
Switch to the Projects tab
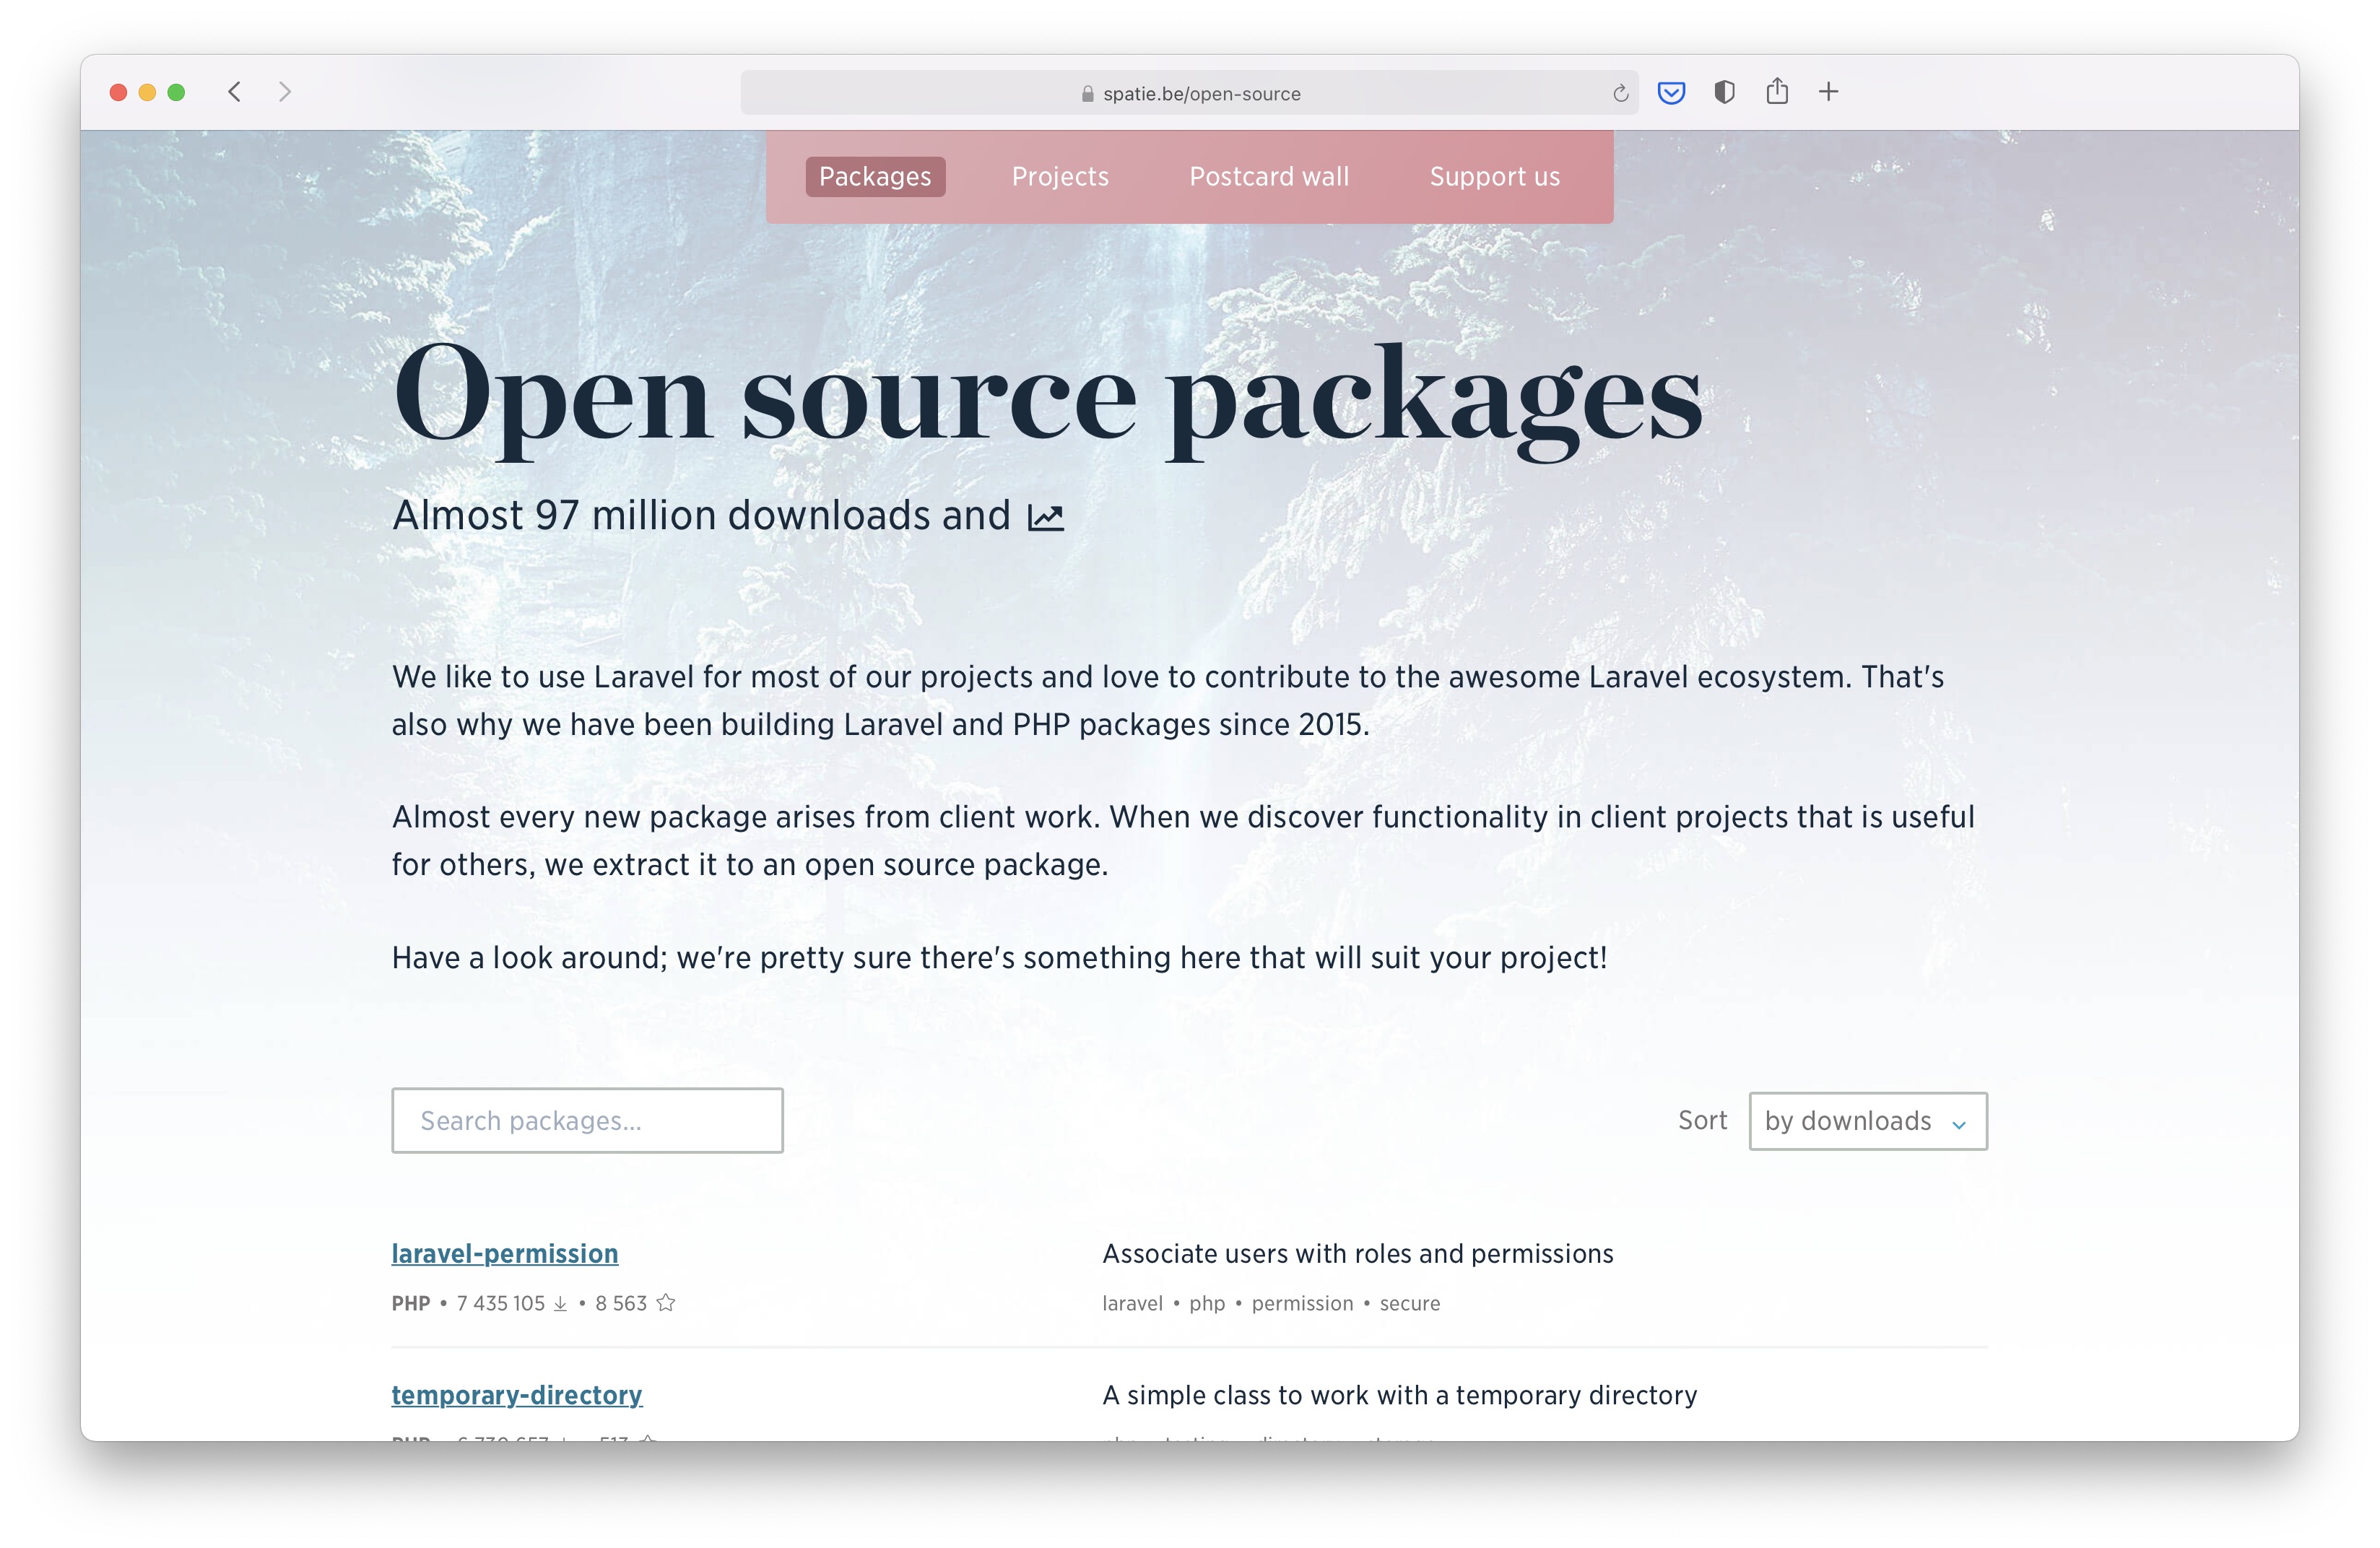point(1060,177)
